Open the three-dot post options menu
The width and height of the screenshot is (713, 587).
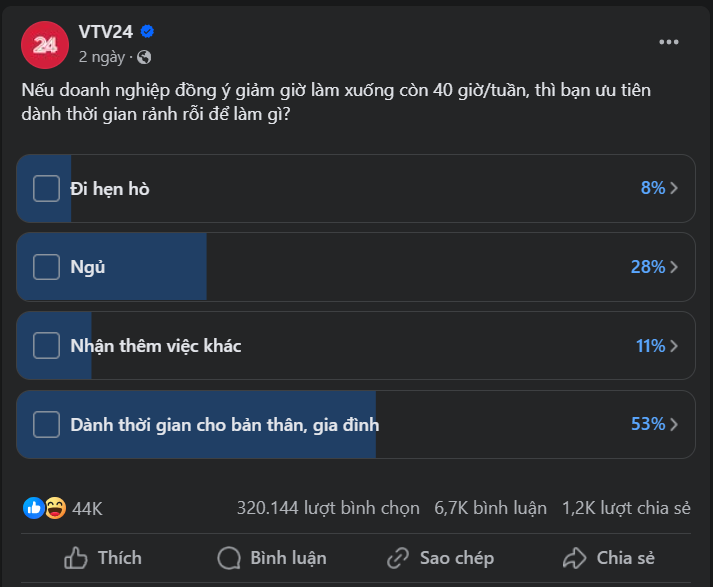[669, 42]
